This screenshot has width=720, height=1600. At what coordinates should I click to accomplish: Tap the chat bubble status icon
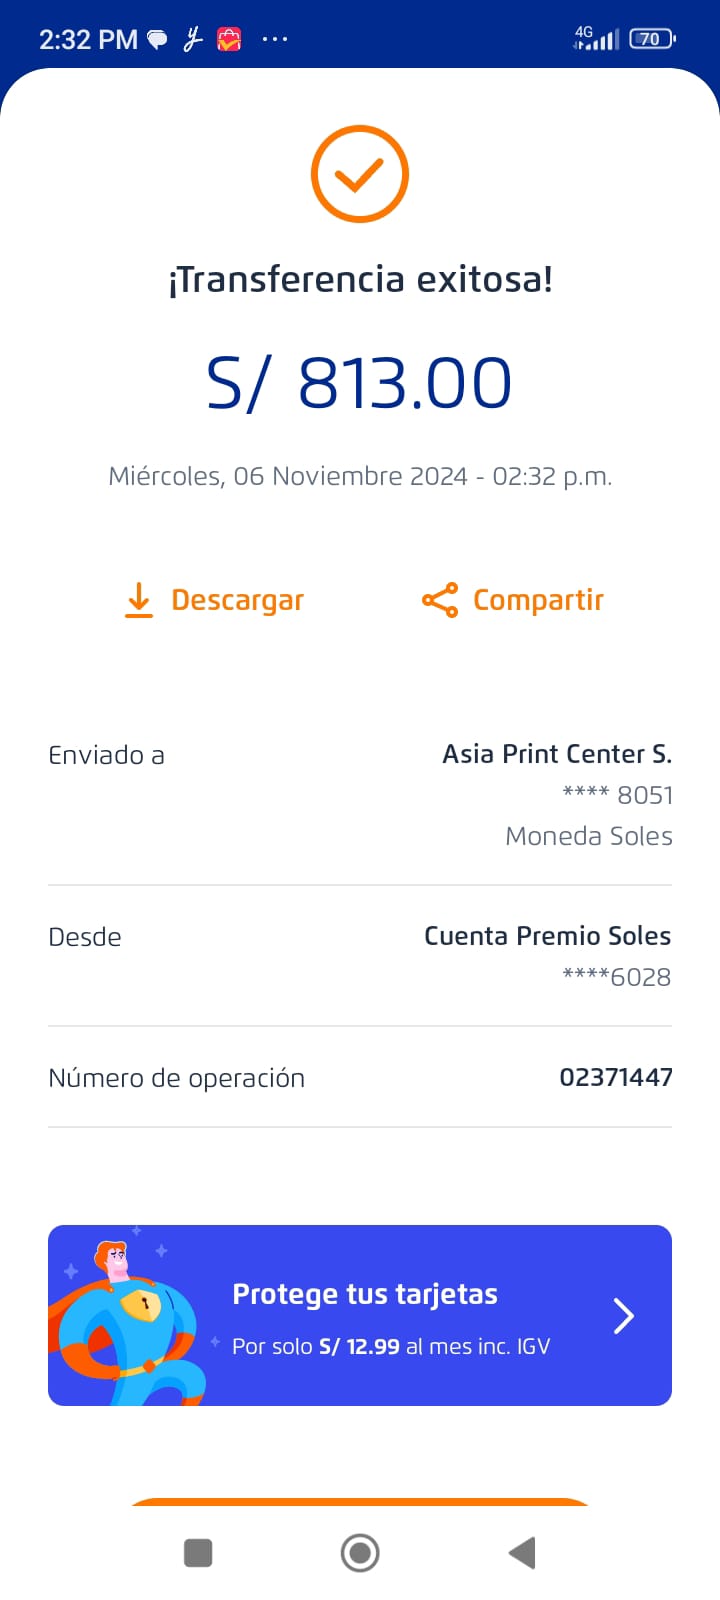(157, 40)
